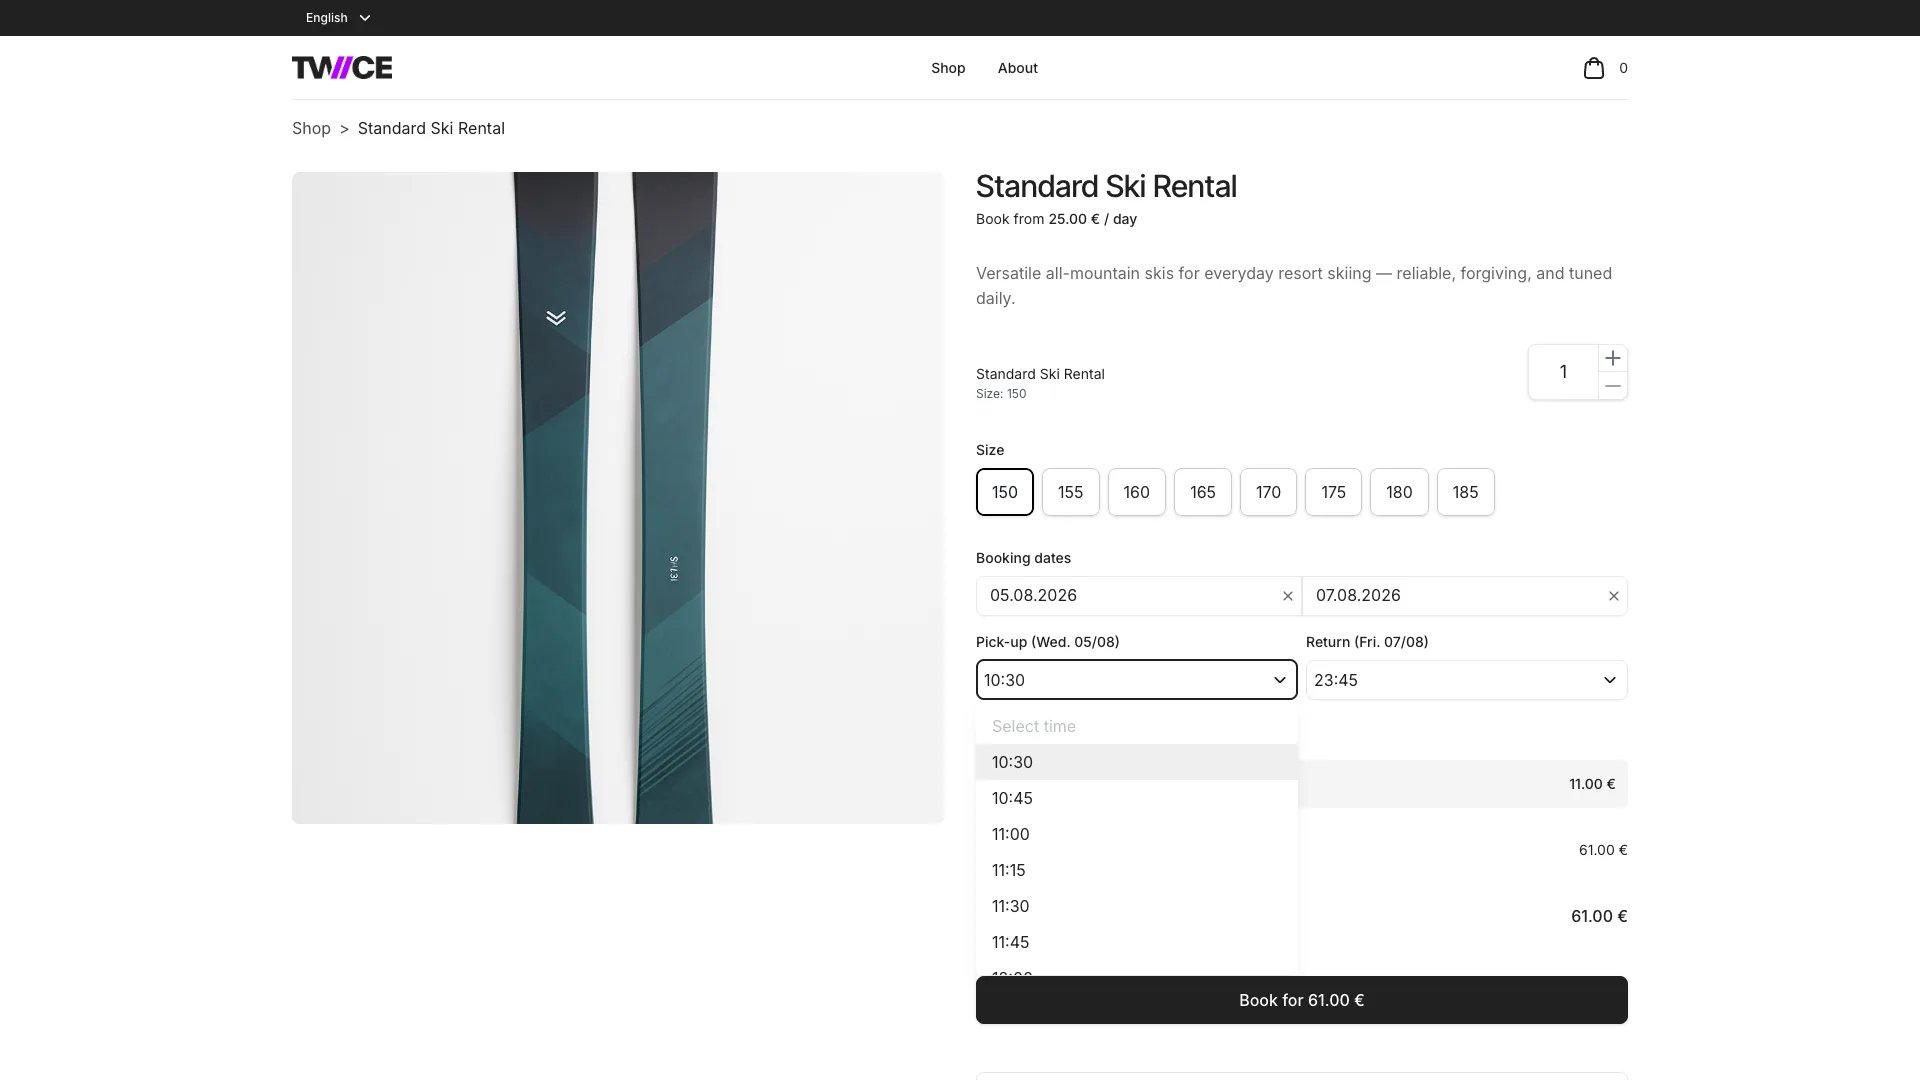Go to the Shop navigation link
1920x1080 pixels.
pyautogui.click(x=948, y=68)
